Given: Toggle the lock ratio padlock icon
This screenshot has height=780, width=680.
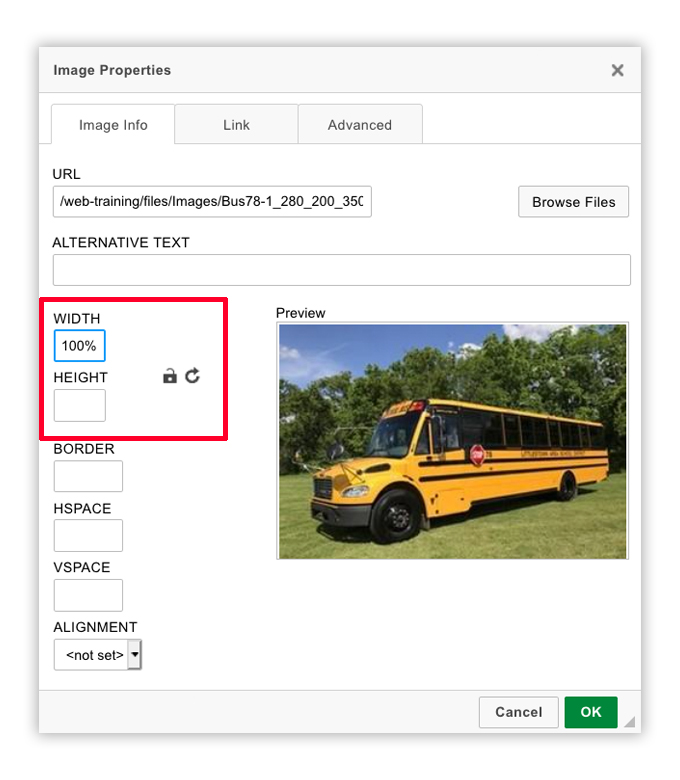Looking at the screenshot, I should point(170,376).
